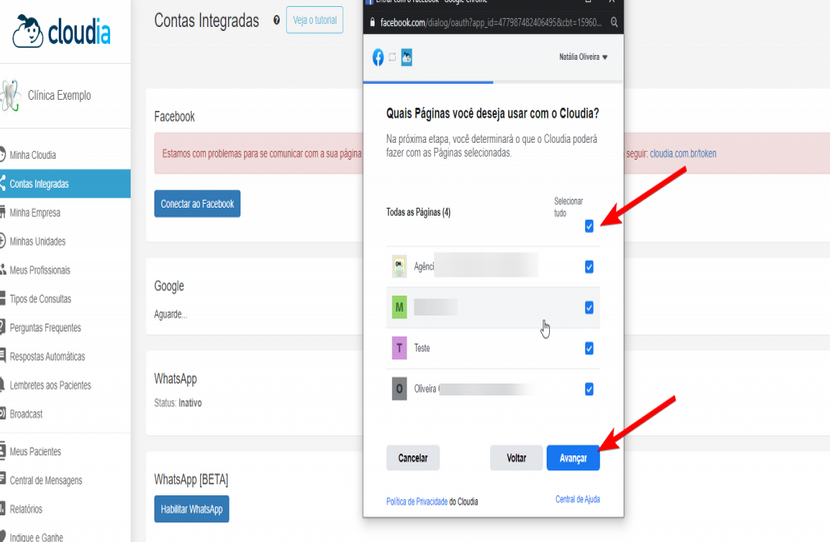This screenshot has width=830, height=542.
Task: Click the purple T Teste page avatar
Action: point(399,348)
